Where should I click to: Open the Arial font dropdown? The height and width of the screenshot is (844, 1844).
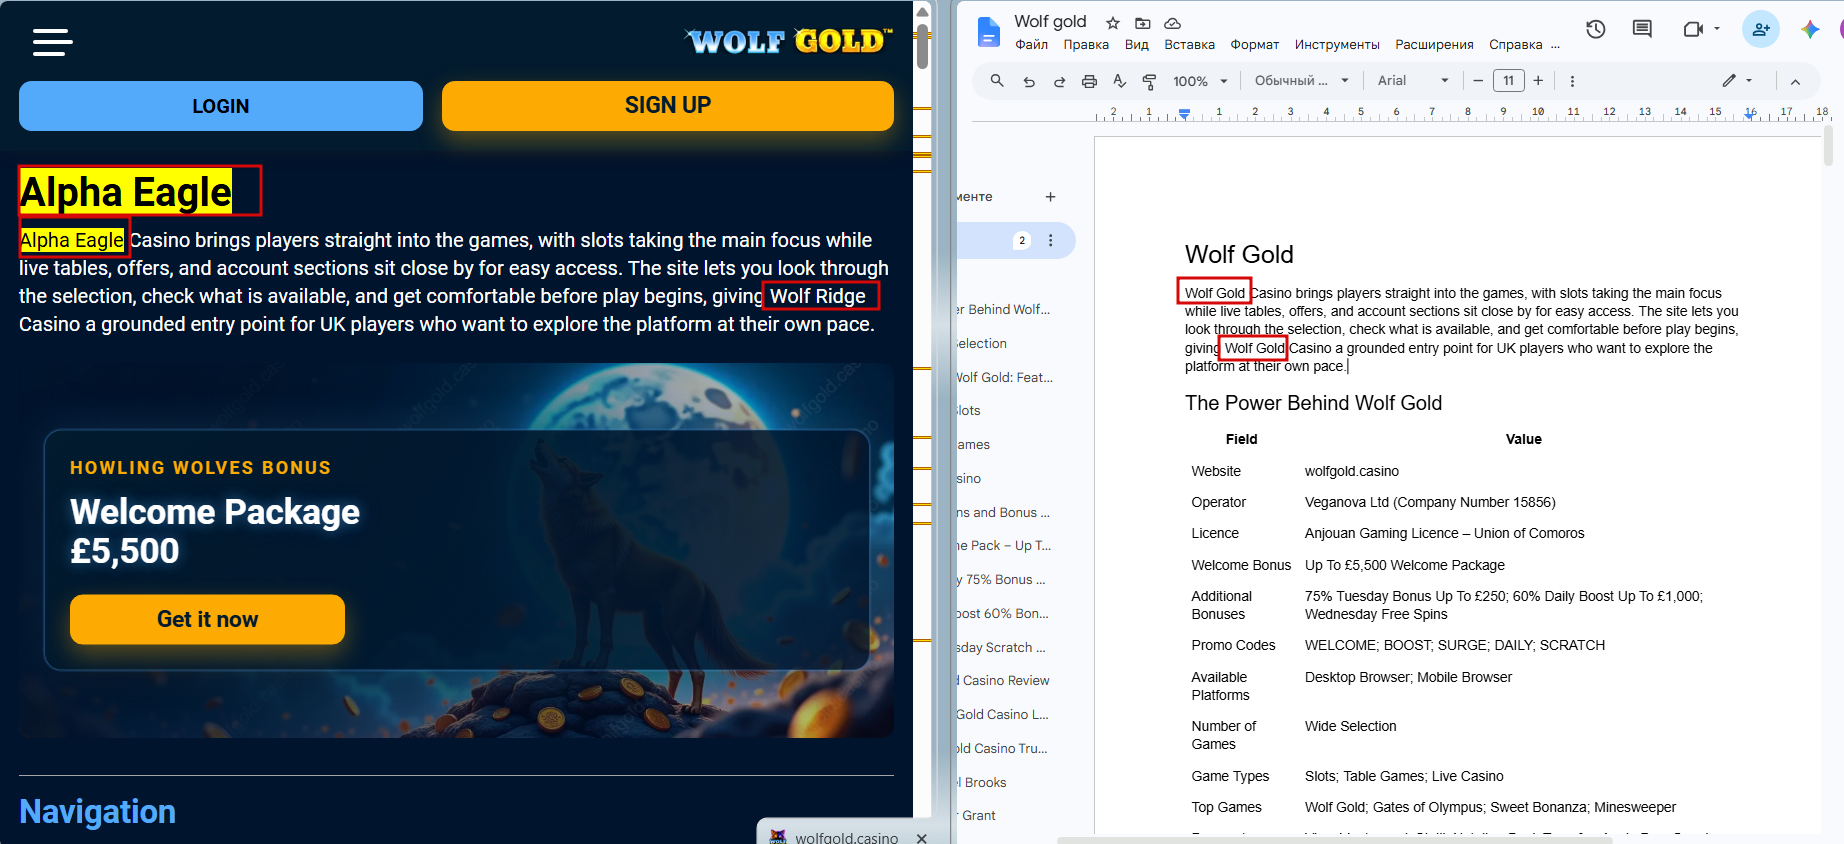(1413, 81)
